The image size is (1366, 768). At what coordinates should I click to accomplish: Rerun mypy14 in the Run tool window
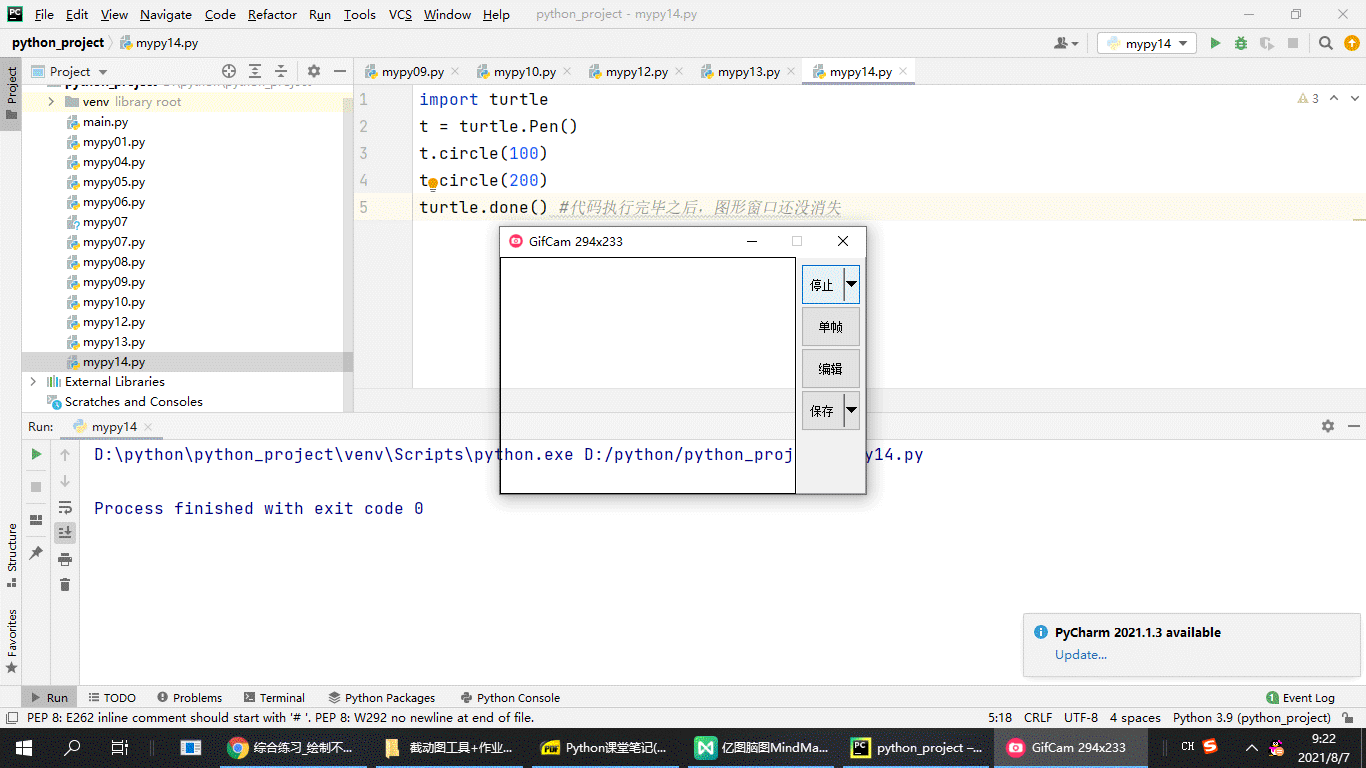tap(36, 454)
